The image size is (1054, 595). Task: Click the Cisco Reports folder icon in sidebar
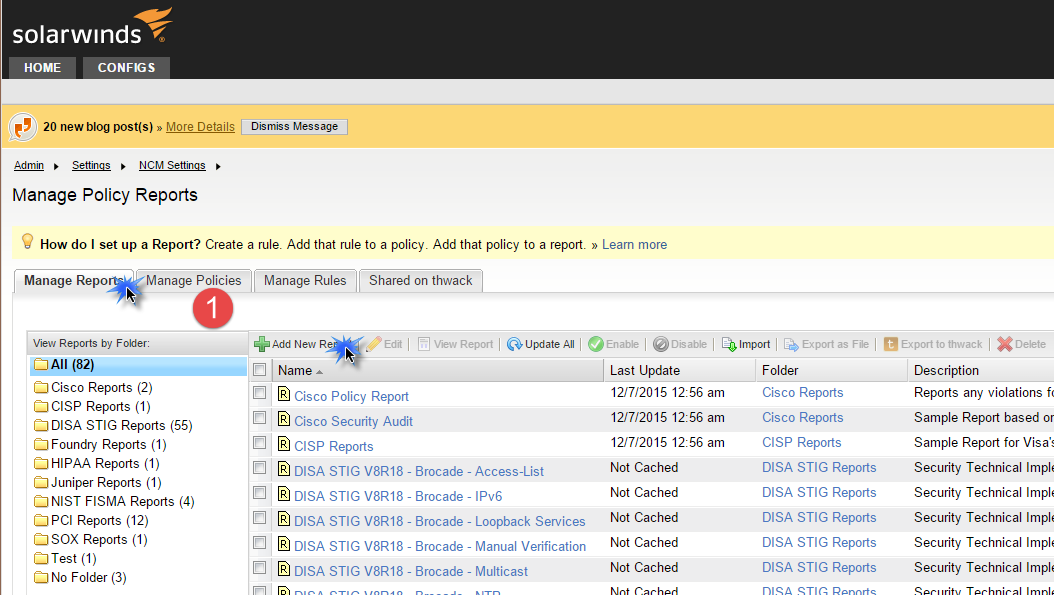coord(41,387)
